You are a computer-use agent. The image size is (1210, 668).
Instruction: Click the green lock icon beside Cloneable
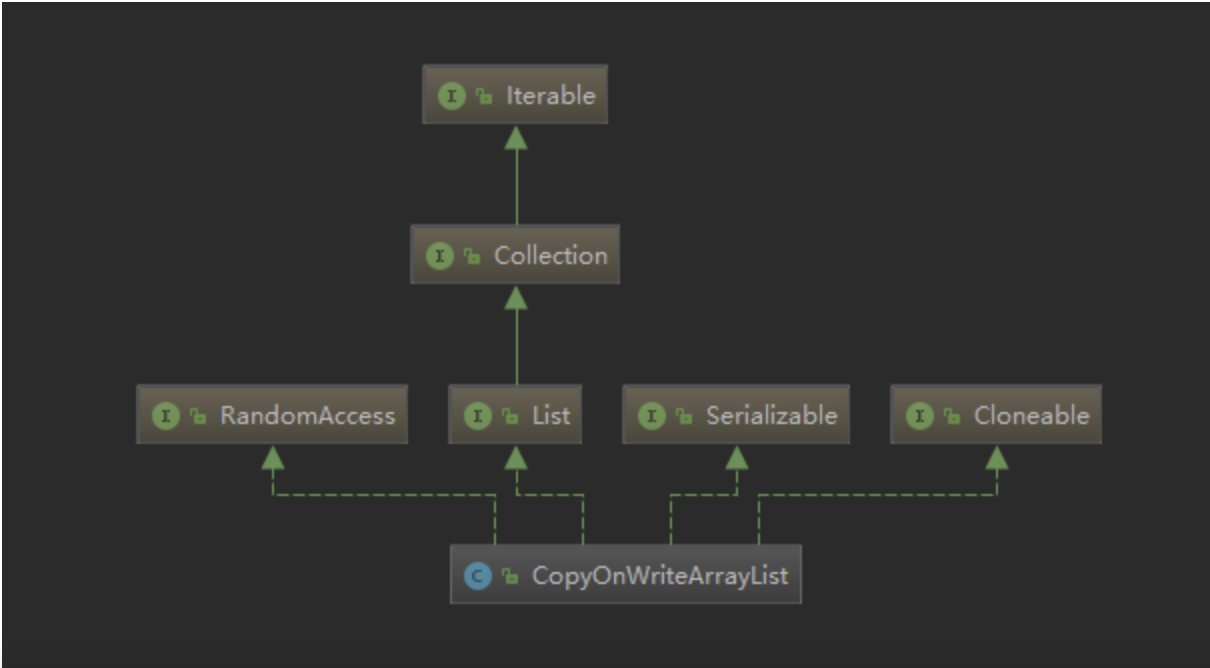tap(952, 417)
